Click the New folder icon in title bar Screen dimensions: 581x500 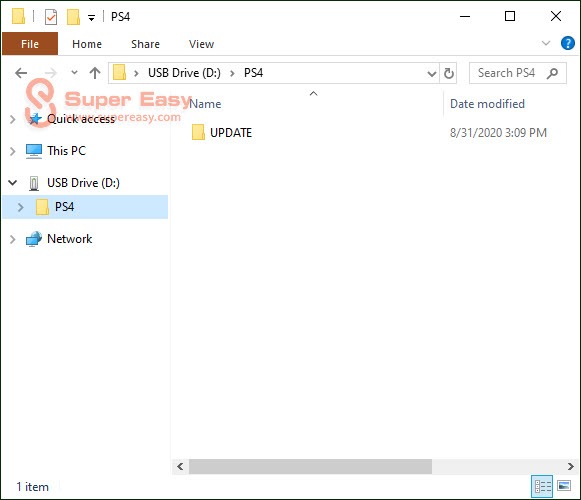pos(73,17)
